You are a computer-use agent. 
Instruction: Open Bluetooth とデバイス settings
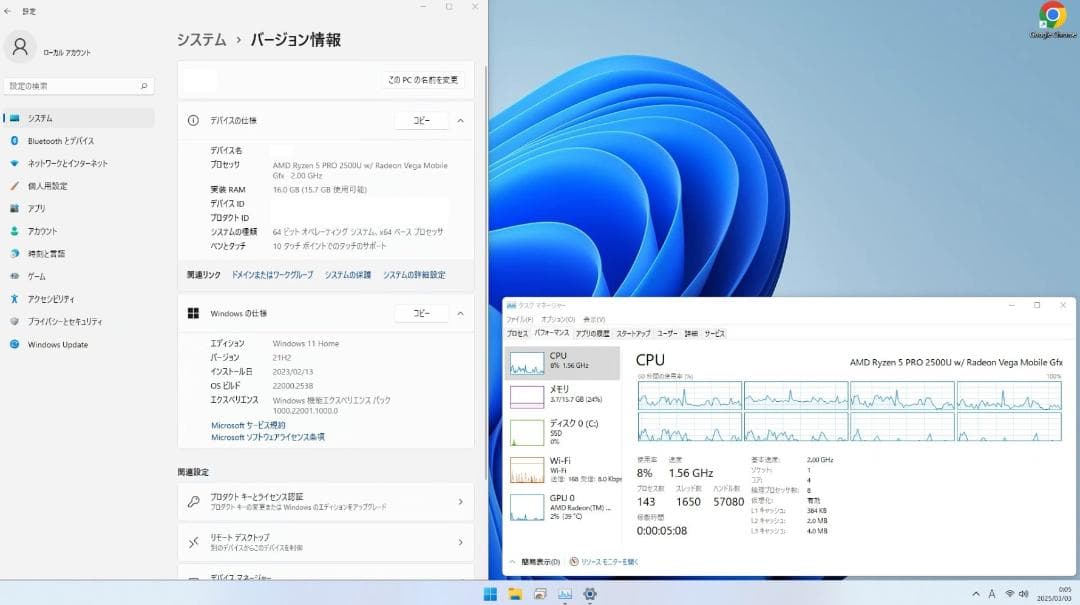[60, 141]
